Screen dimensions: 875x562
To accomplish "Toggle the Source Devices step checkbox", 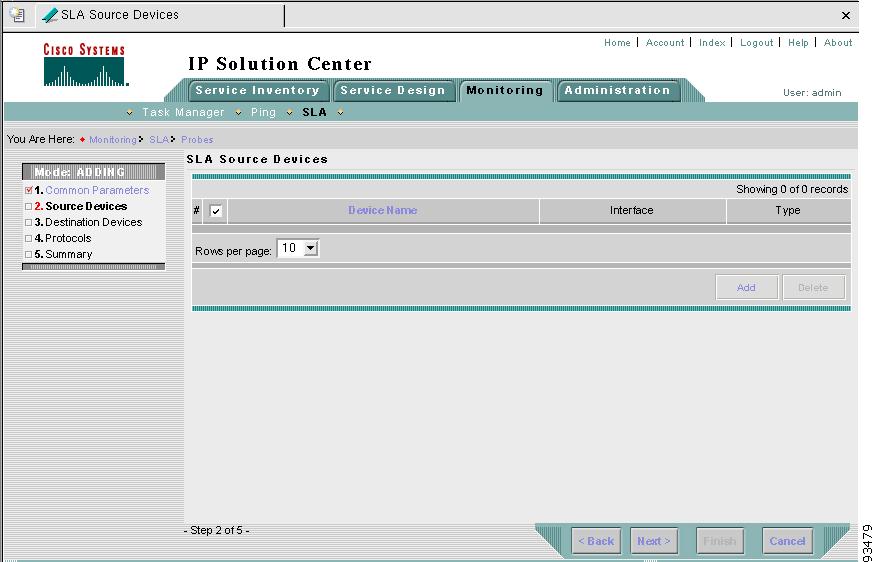I will [x=28, y=206].
